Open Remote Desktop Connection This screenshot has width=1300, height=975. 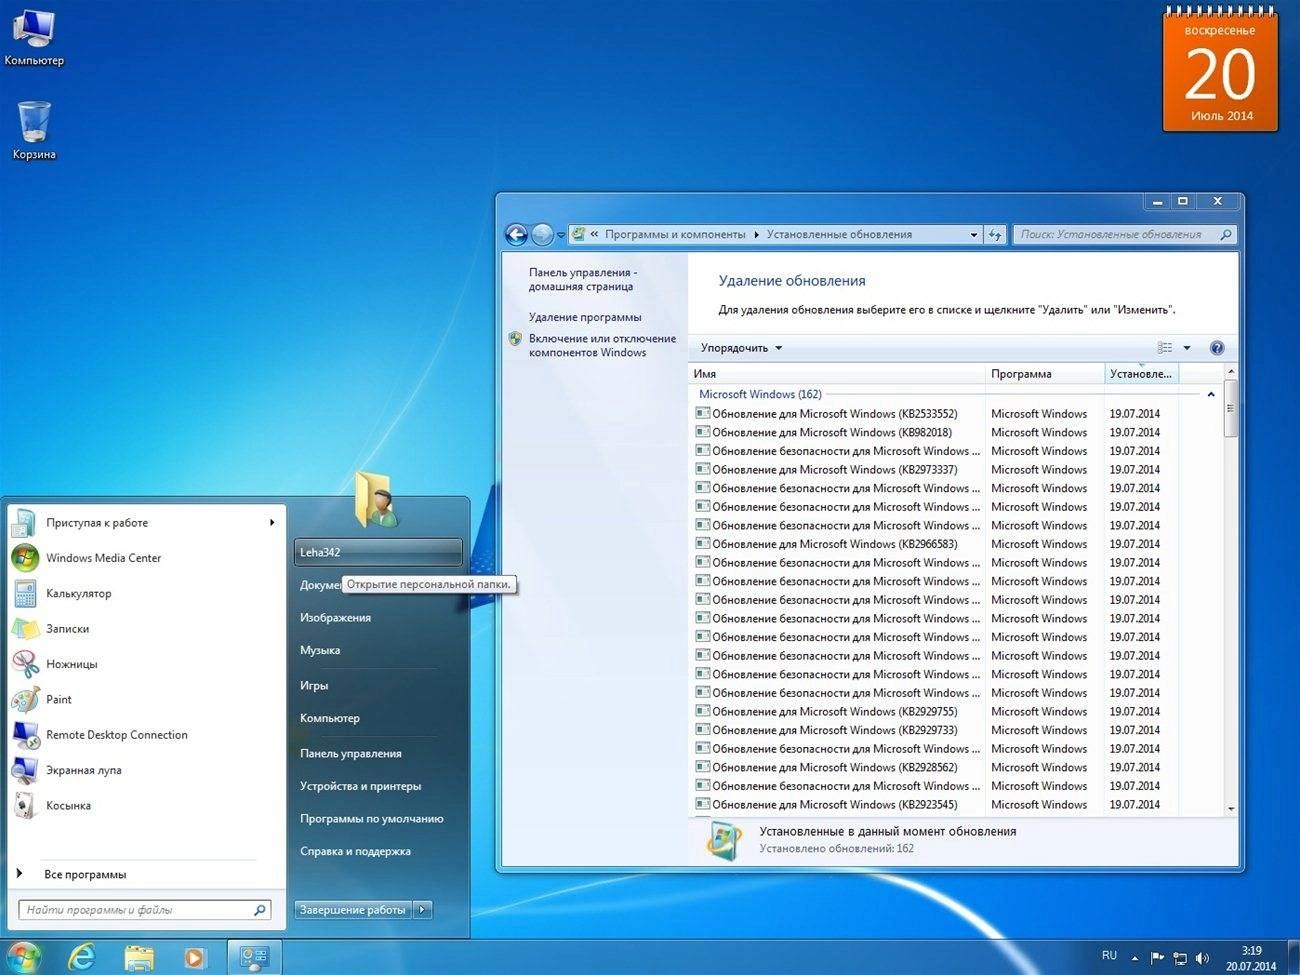tap(145, 734)
